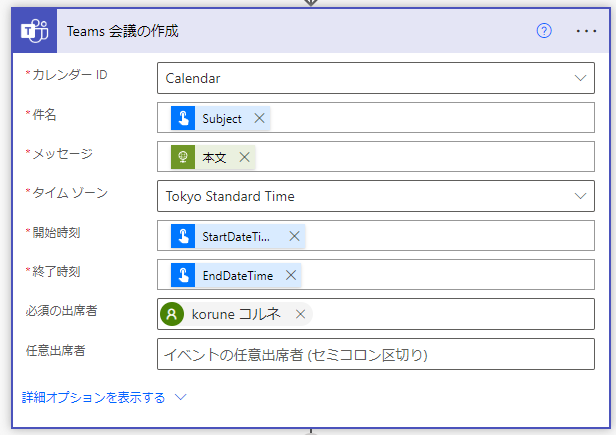Image resolution: width=616 pixels, height=435 pixels.
Task: Click korune attendee avatar icon
Action: click(x=172, y=314)
